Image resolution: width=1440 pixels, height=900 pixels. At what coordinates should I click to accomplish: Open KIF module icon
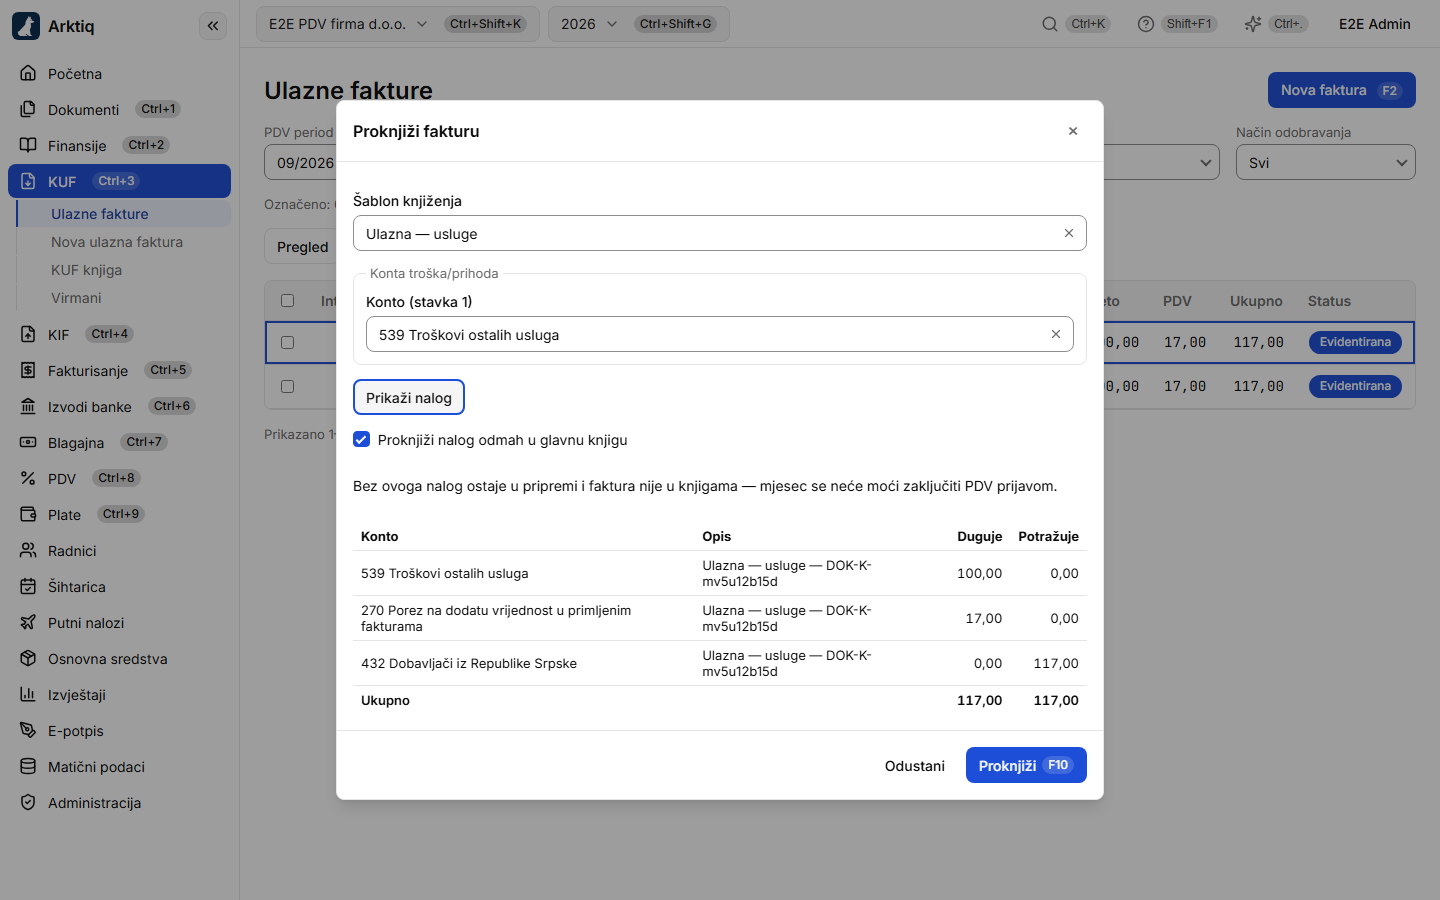point(28,334)
